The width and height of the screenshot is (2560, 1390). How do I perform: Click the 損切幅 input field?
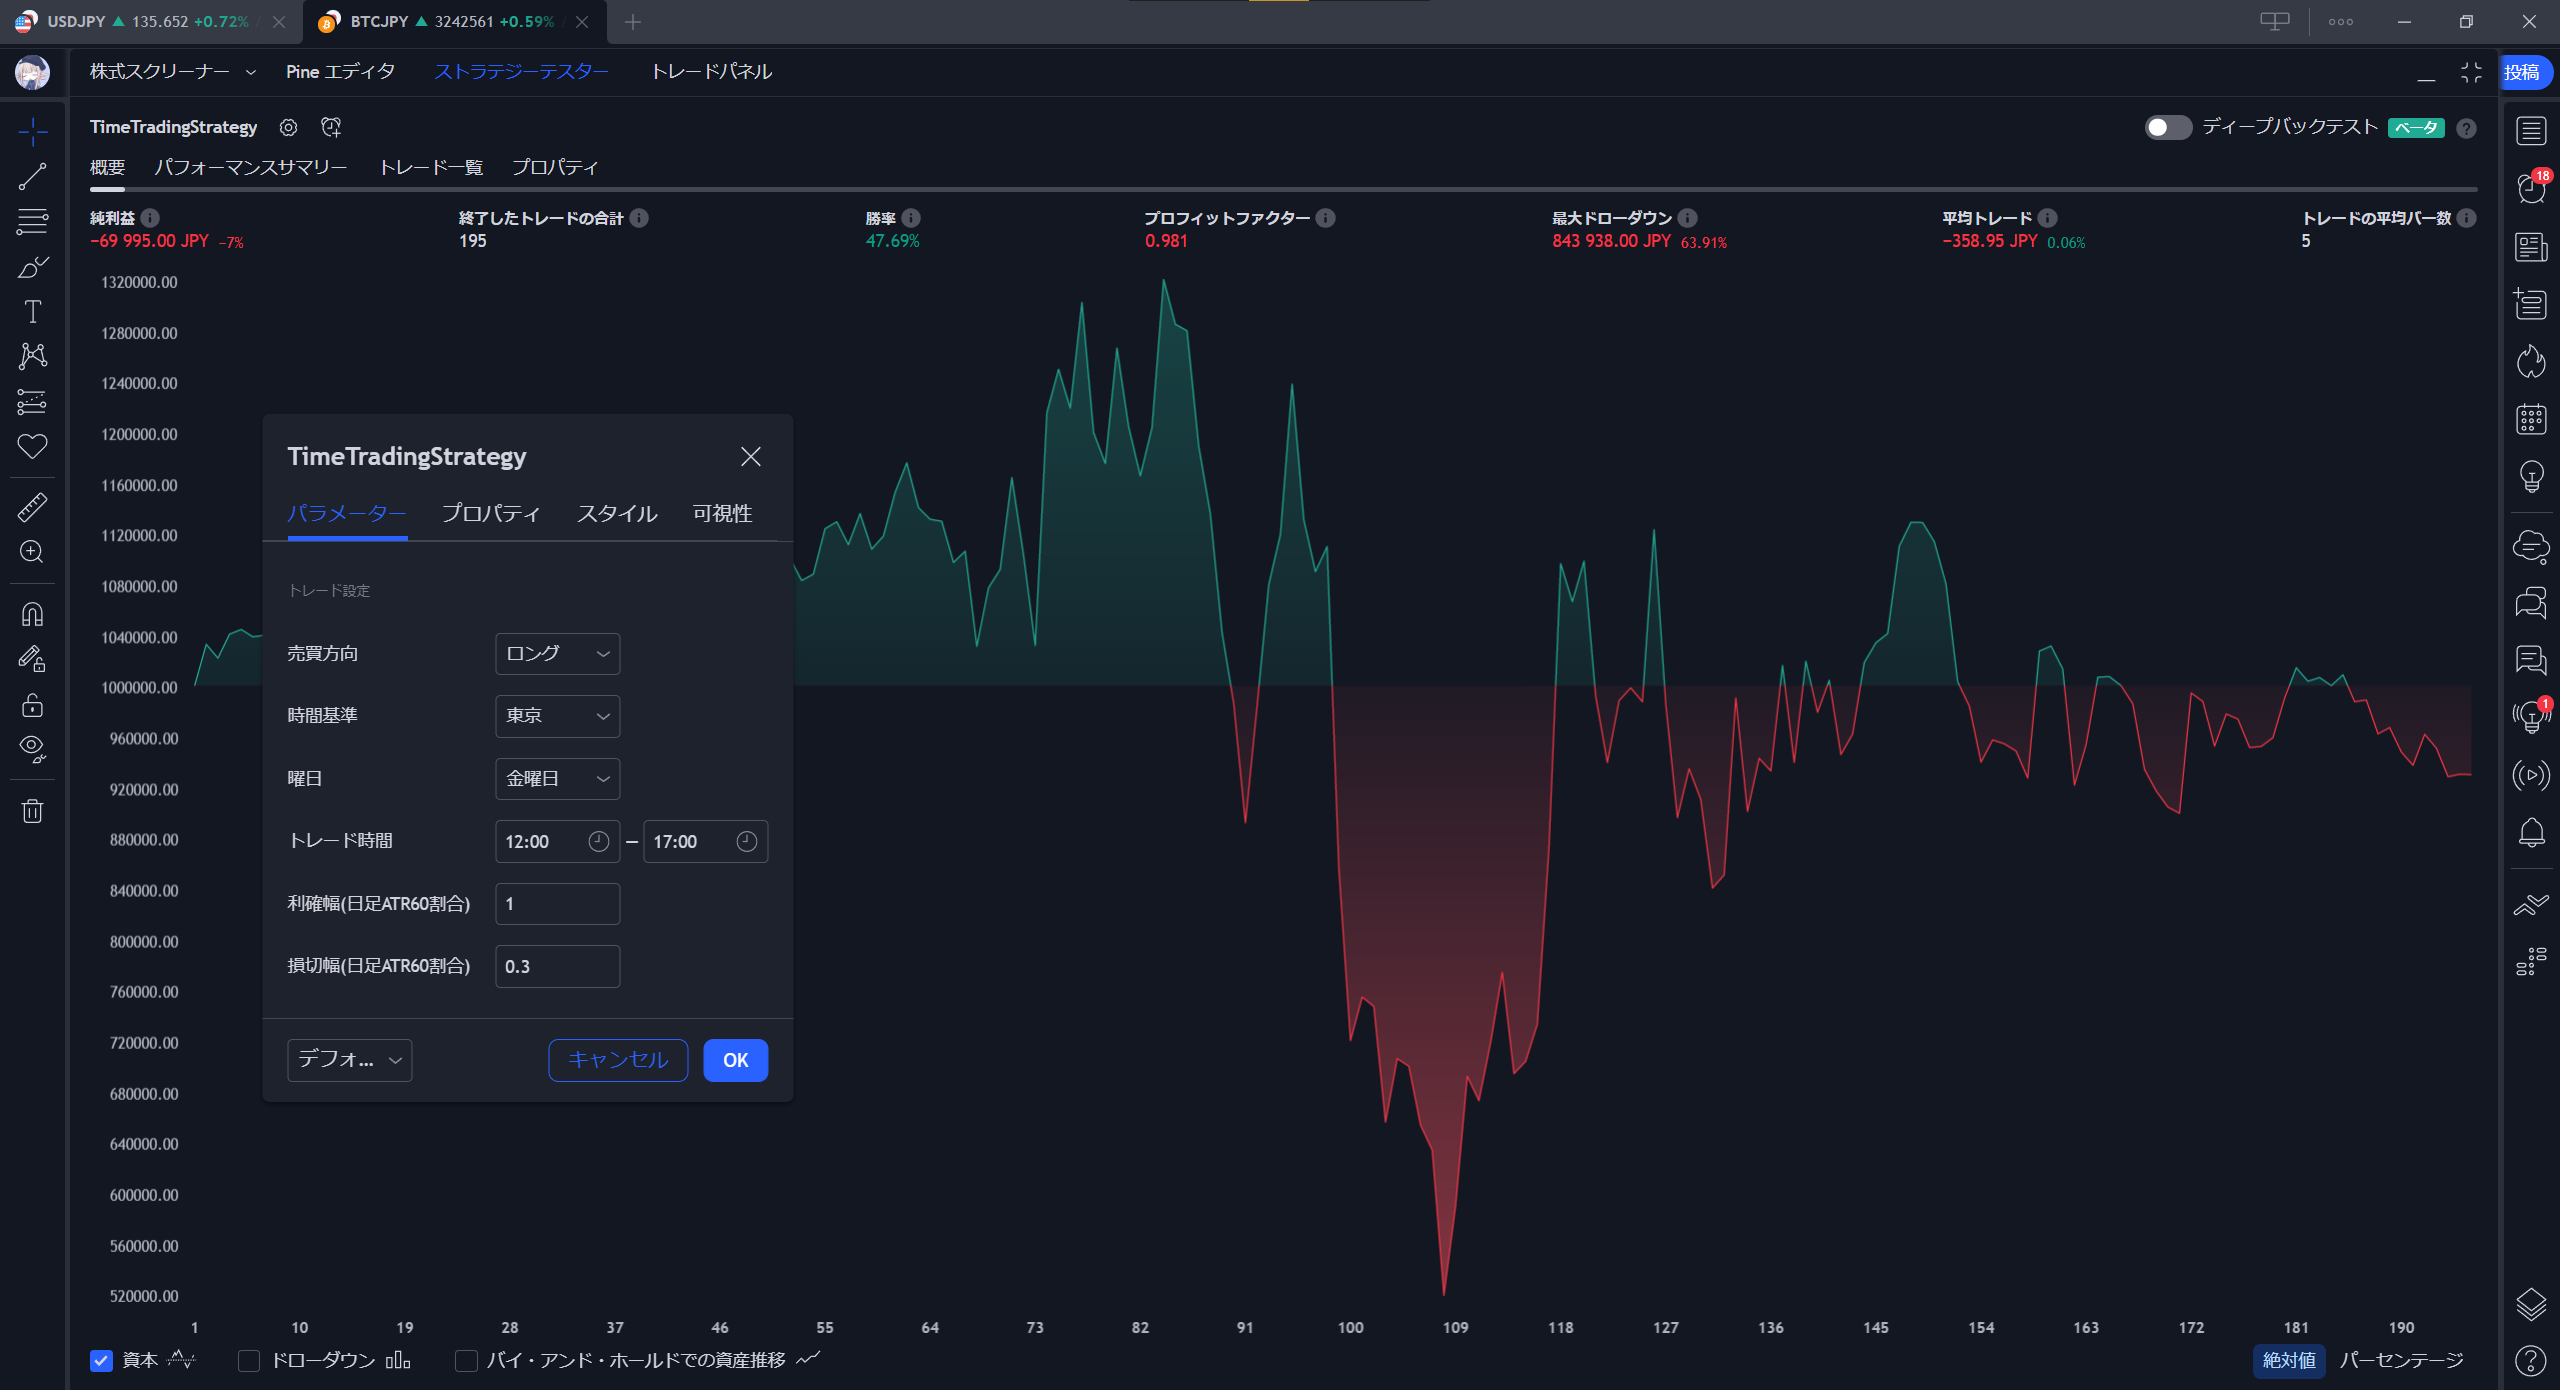(x=557, y=966)
